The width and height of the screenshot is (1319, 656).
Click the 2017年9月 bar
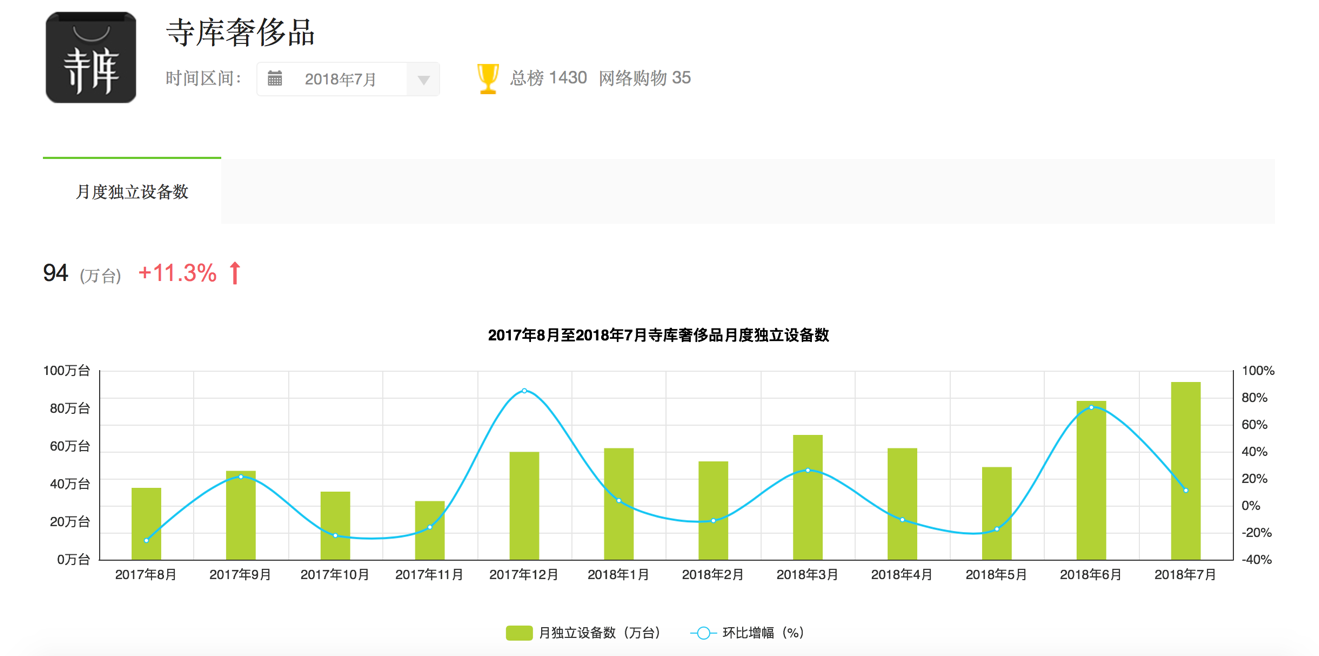[241, 515]
